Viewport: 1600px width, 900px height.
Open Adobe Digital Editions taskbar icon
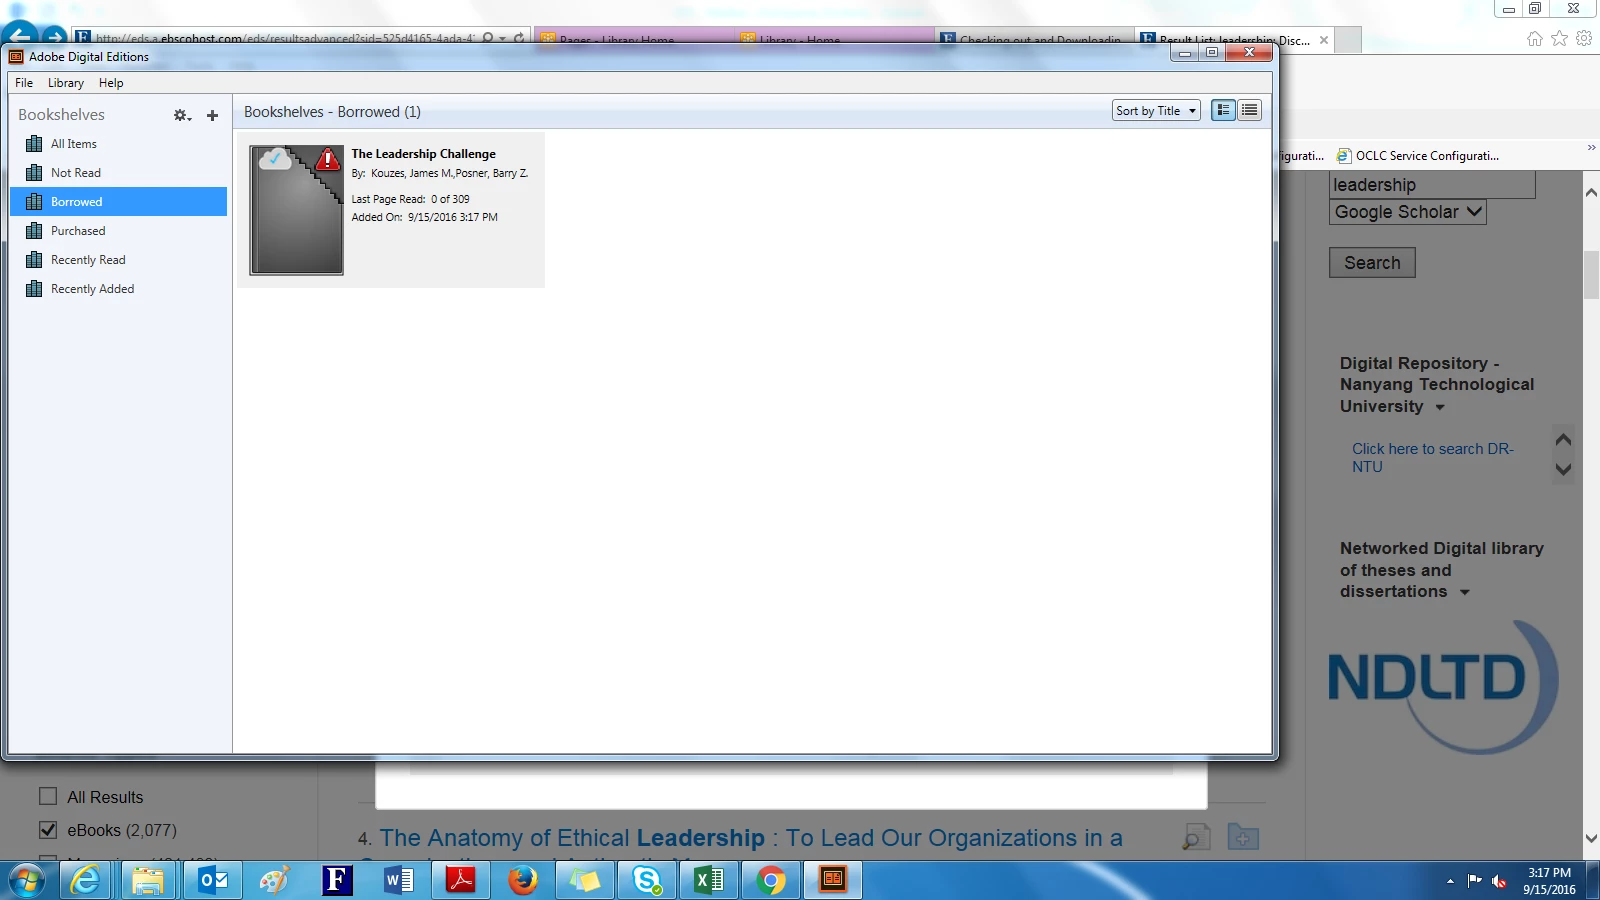pos(833,881)
